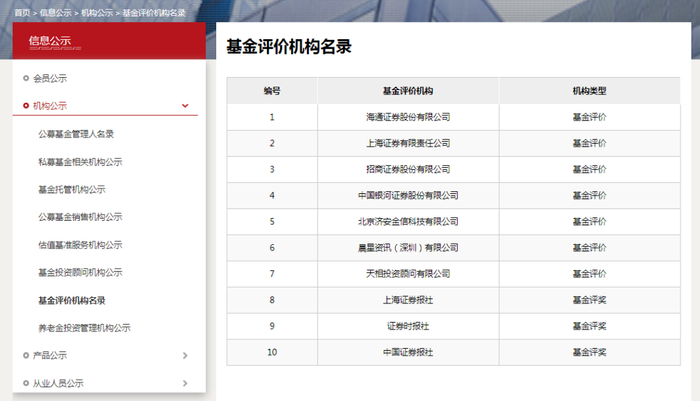The image size is (700, 401).
Task: Select 北京济安金信科技有限公司 in the table
Action: (408, 221)
